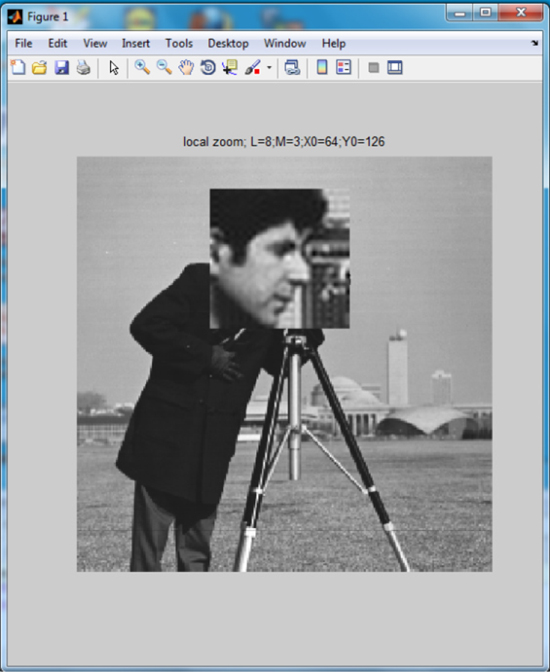This screenshot has width=550, height=672.
Task: Activate the Zoom Out magnifier tool
Action: 164,67
